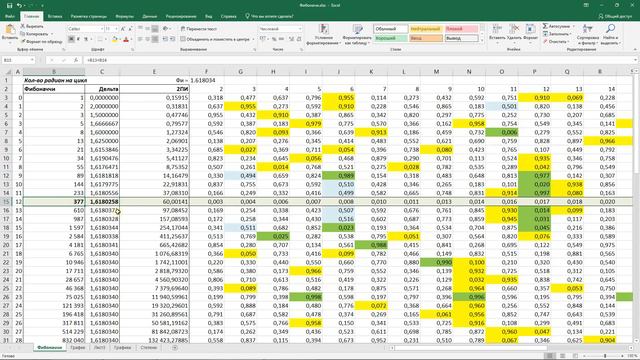Open the Данные ribbon tab

tap(150, 16)
